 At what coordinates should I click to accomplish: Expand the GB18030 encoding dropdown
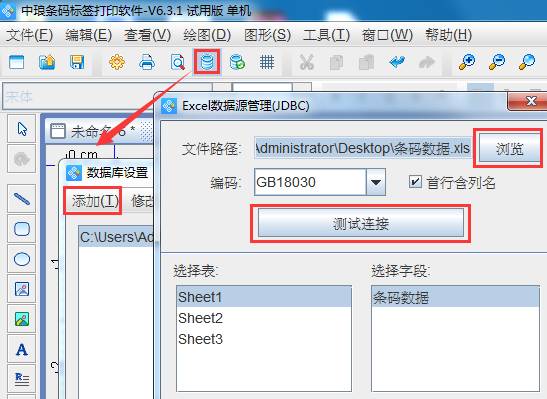pos(376,182)
